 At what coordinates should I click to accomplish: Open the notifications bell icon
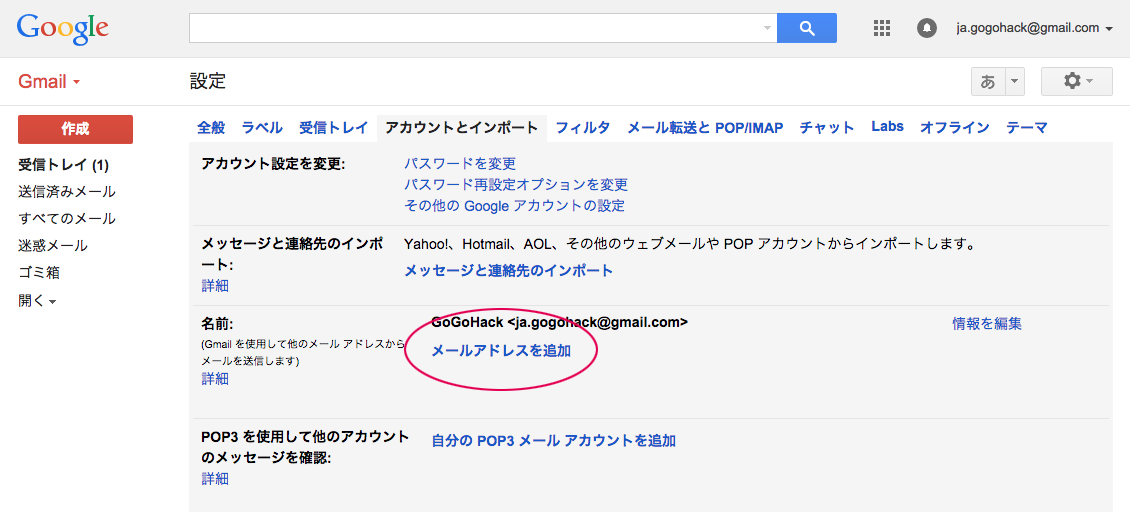click(926, 28)
